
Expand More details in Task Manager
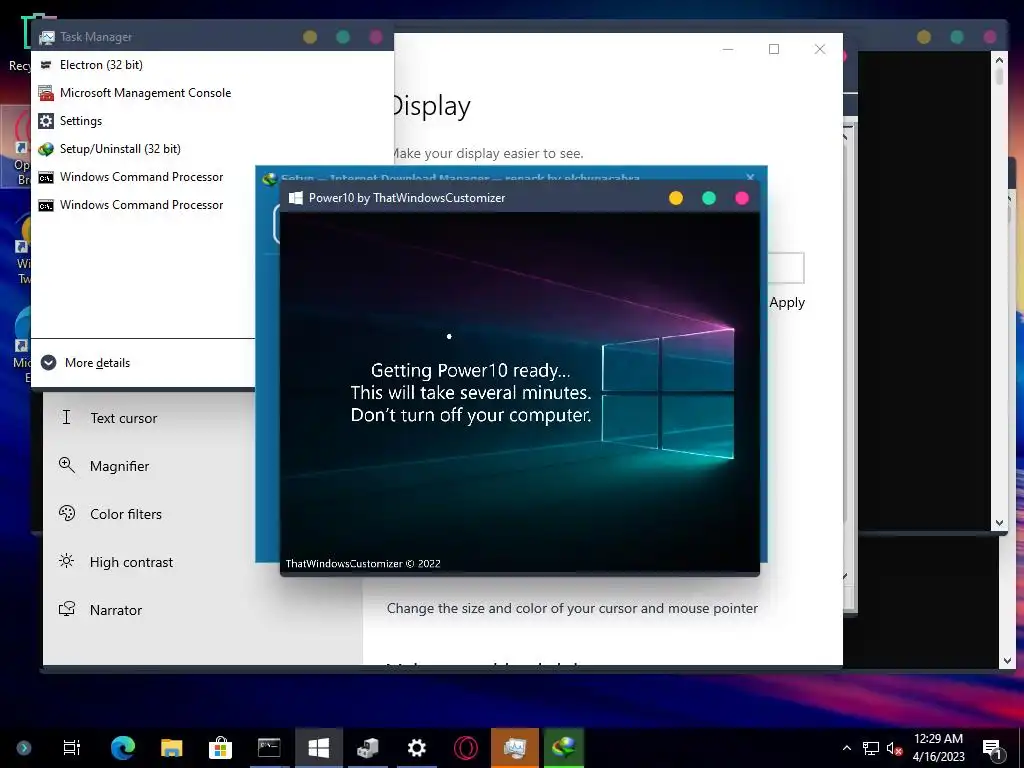(86, 362)
